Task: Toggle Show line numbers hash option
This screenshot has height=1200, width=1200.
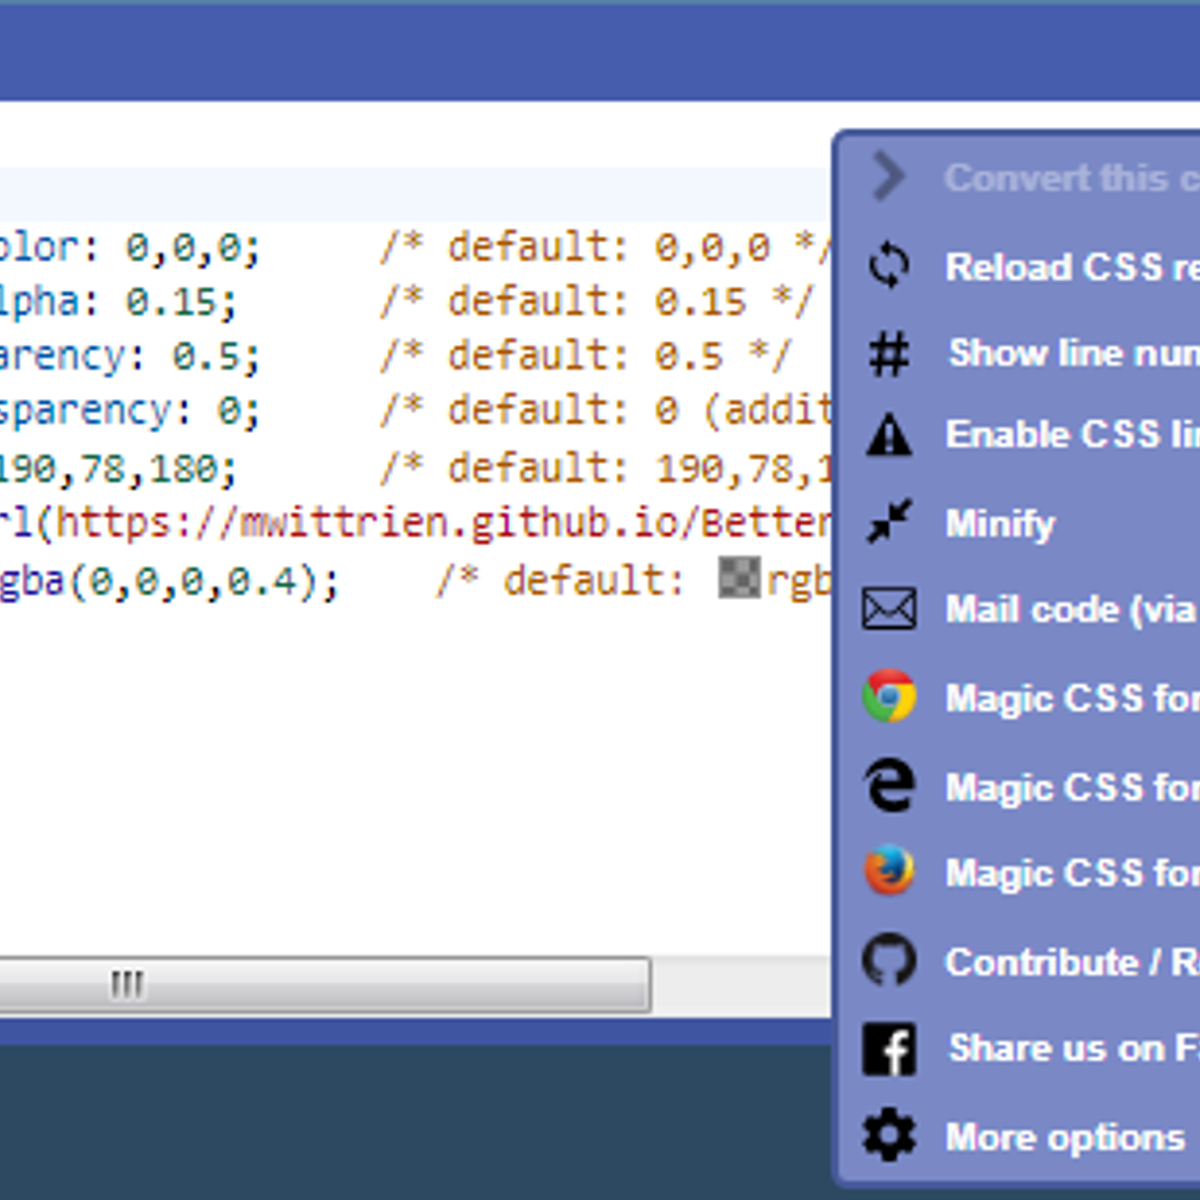Action: [x=889, y=353]
